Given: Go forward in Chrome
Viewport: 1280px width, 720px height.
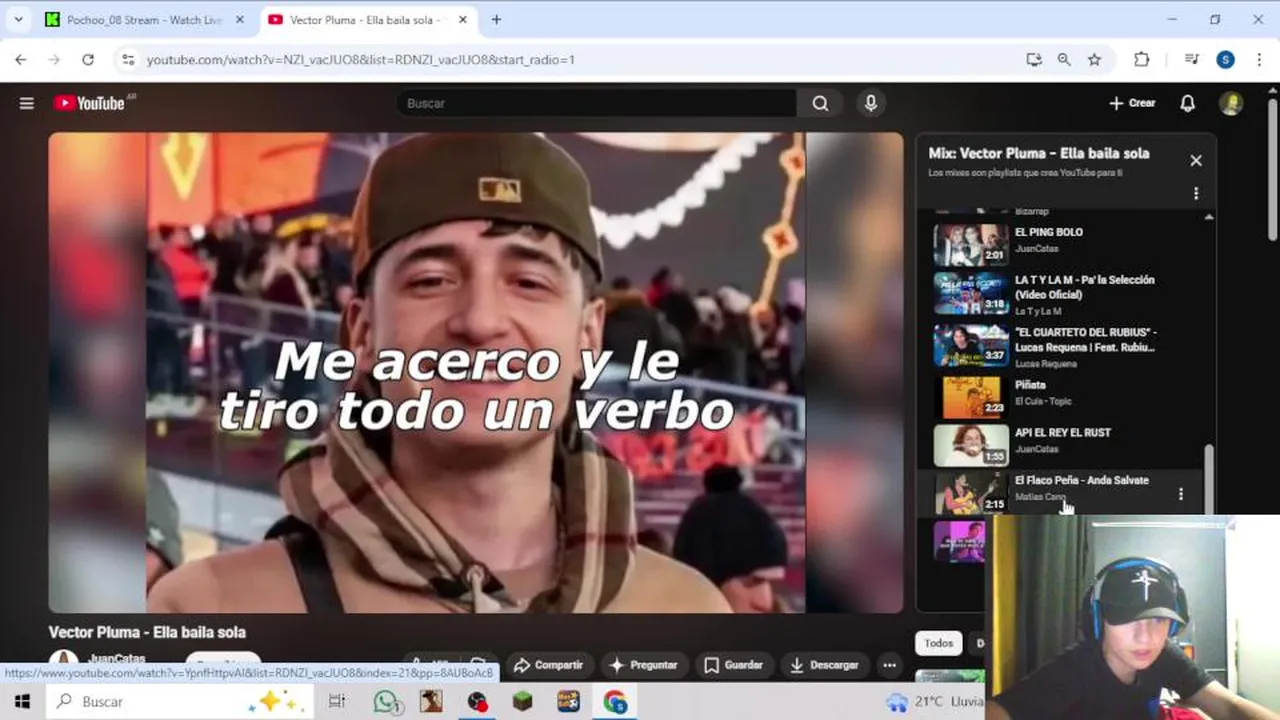Looking at the screenshot, I should tap(55, 60).
